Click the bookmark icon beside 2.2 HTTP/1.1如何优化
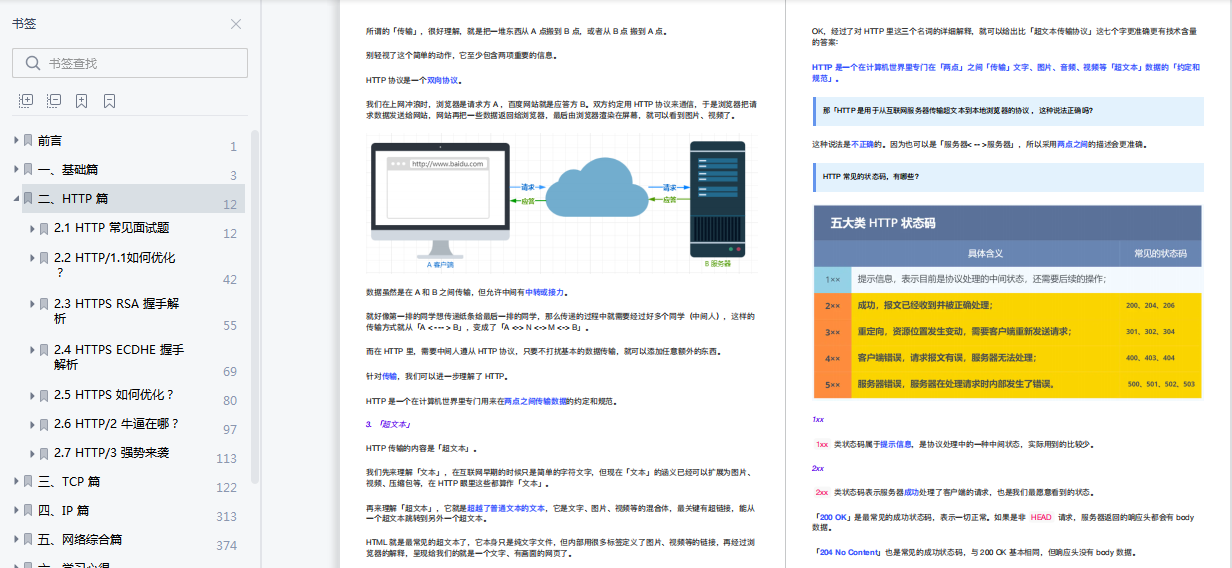The height and width of the screenshot is (568, 1232). point(44,258)
